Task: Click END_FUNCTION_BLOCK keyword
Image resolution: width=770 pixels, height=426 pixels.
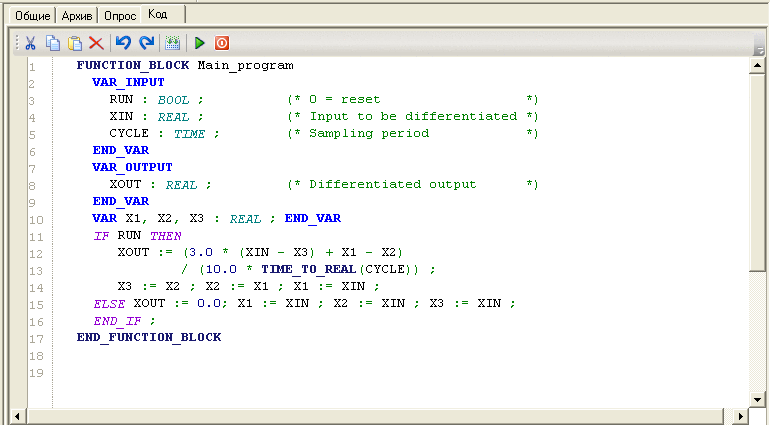Action: [149, 338]
